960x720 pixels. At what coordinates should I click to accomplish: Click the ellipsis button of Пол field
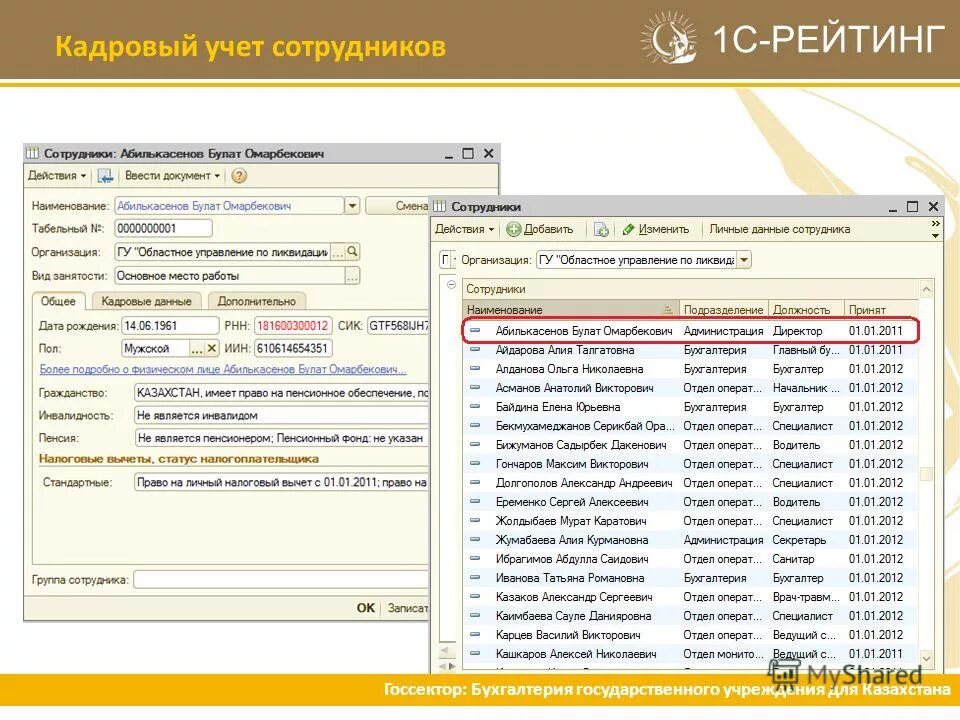[197, 348]
